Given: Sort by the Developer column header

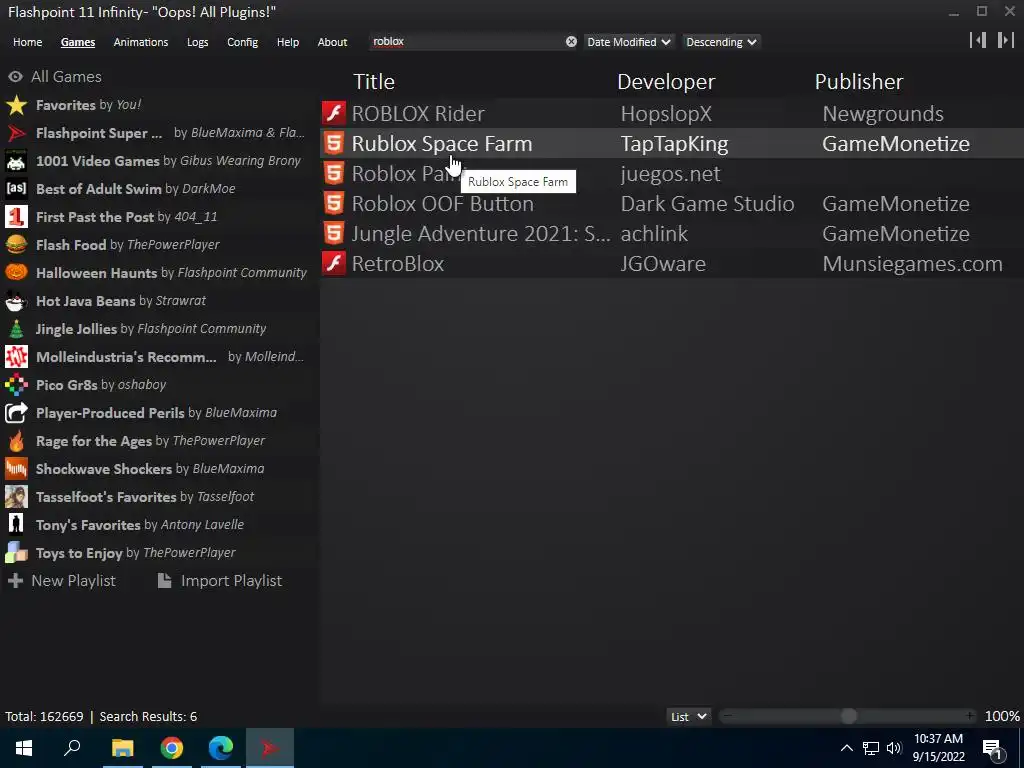Looking at the screenshot, I should [x=666, y=82].
